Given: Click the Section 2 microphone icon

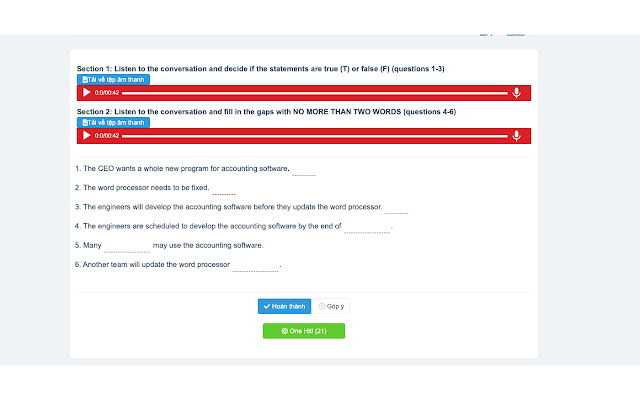Looking at the screenshot, I should point(516,136).
